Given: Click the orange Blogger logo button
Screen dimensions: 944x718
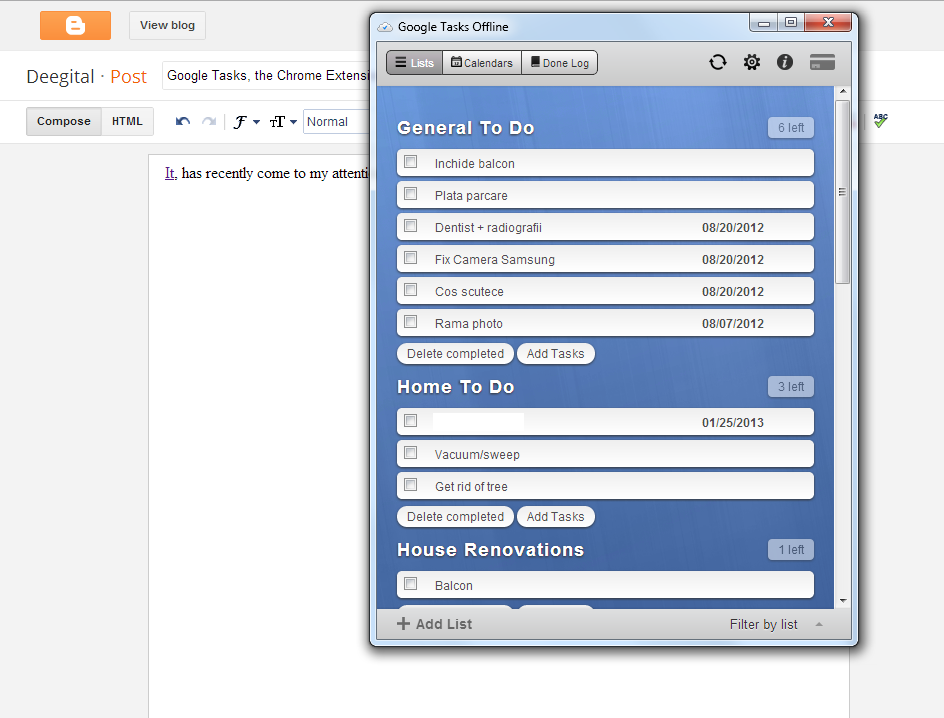Looking at the screenshot, I should pos(75,25).
